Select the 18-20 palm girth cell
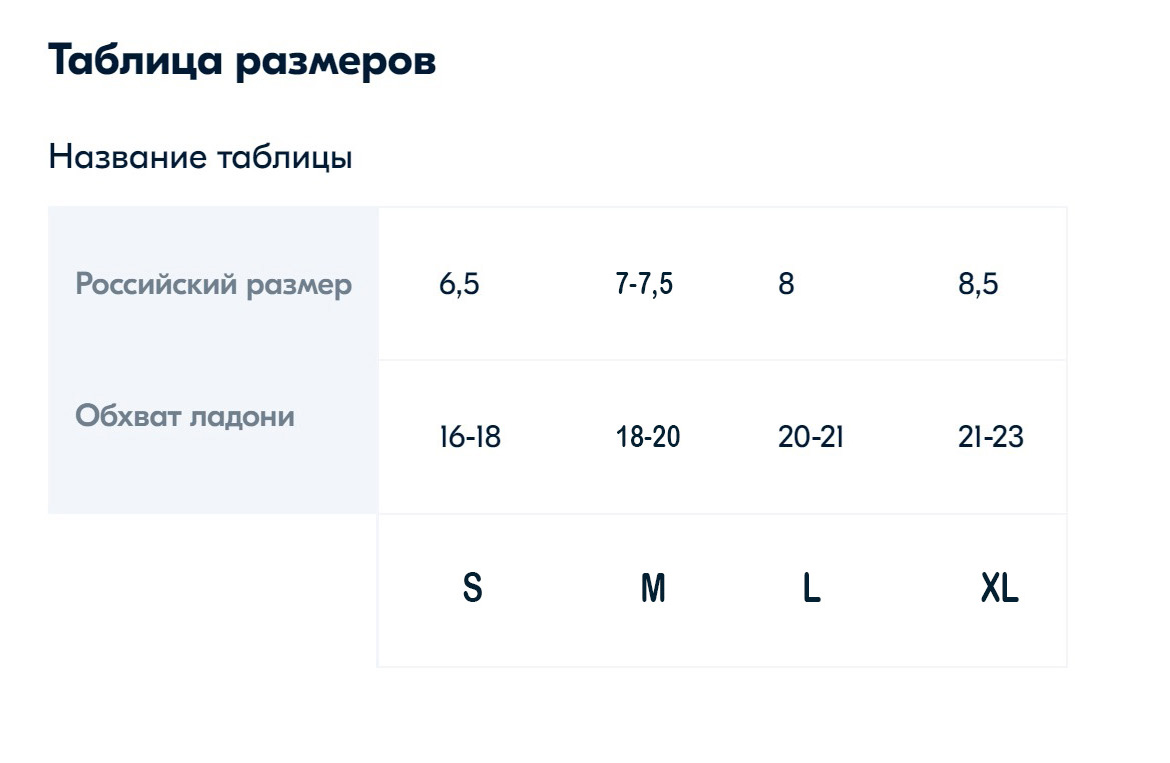1170x763 pixels. pos(648,437)
